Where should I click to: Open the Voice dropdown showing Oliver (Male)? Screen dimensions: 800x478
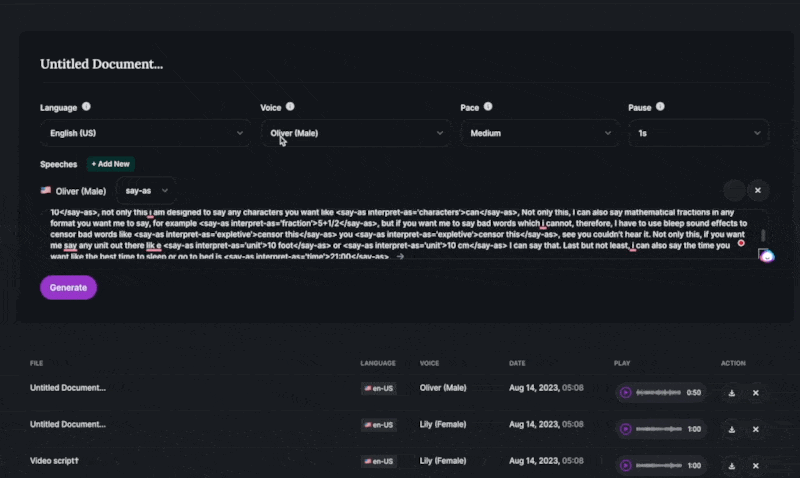pos(354,132)
